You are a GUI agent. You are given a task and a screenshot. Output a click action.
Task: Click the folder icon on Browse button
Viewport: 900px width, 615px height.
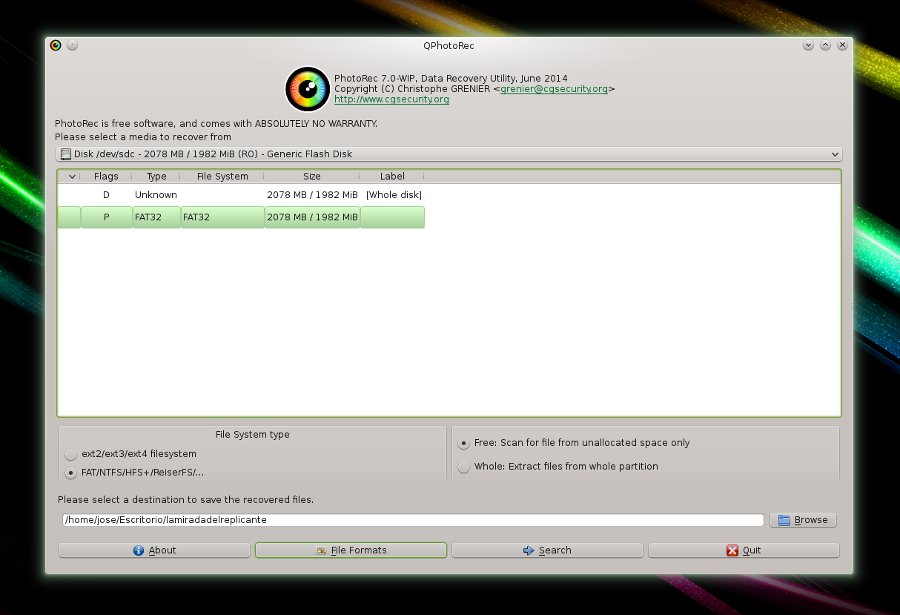(x=783, y=520)
